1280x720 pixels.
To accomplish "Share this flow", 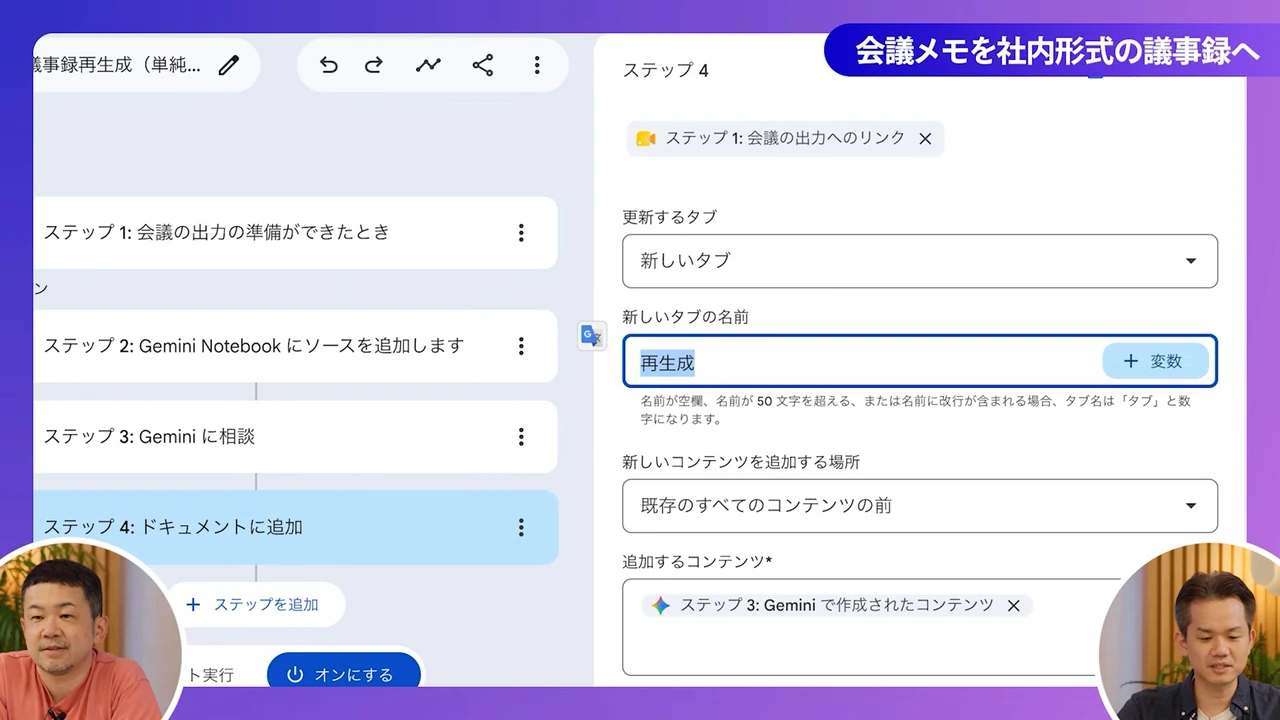I will click(483, 66).
